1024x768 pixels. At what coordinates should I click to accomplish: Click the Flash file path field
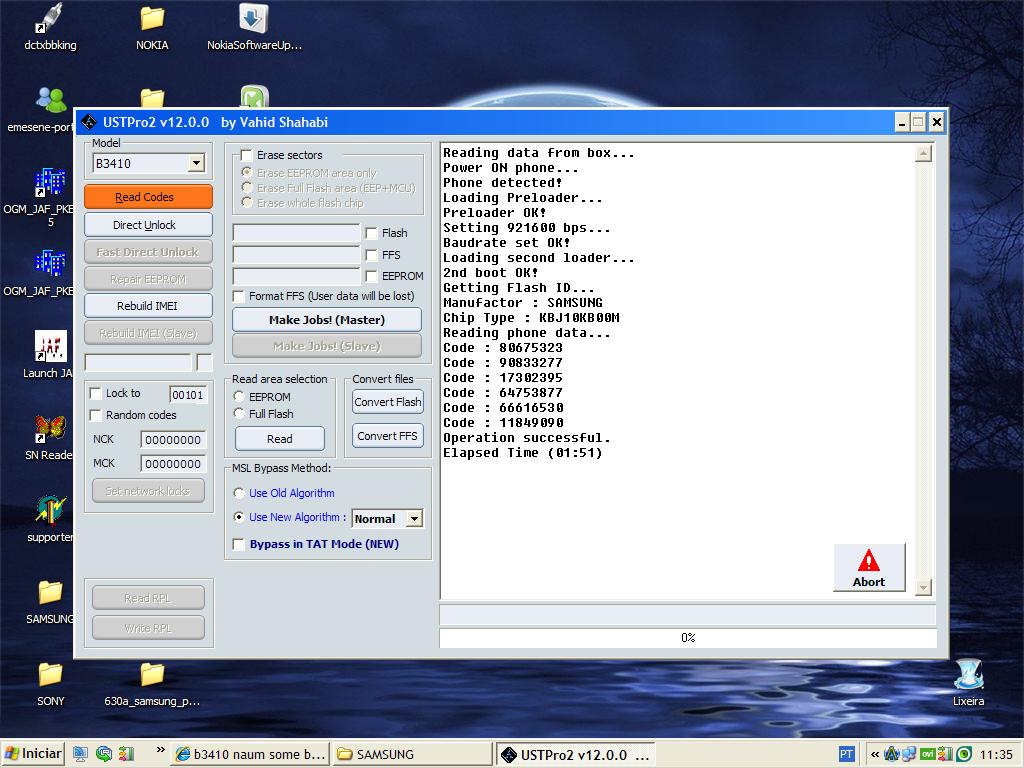click(296, 233)
